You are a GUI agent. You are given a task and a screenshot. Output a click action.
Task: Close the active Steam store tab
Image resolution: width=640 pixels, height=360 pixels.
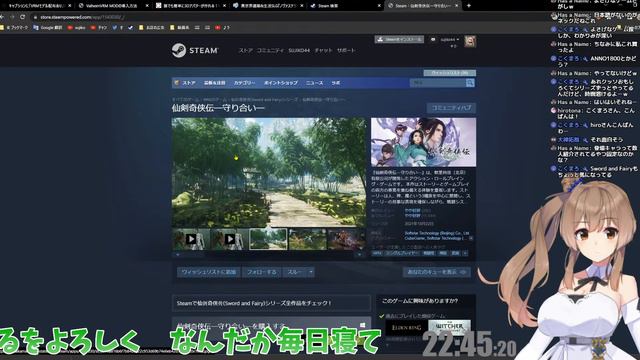coord(456,6)
